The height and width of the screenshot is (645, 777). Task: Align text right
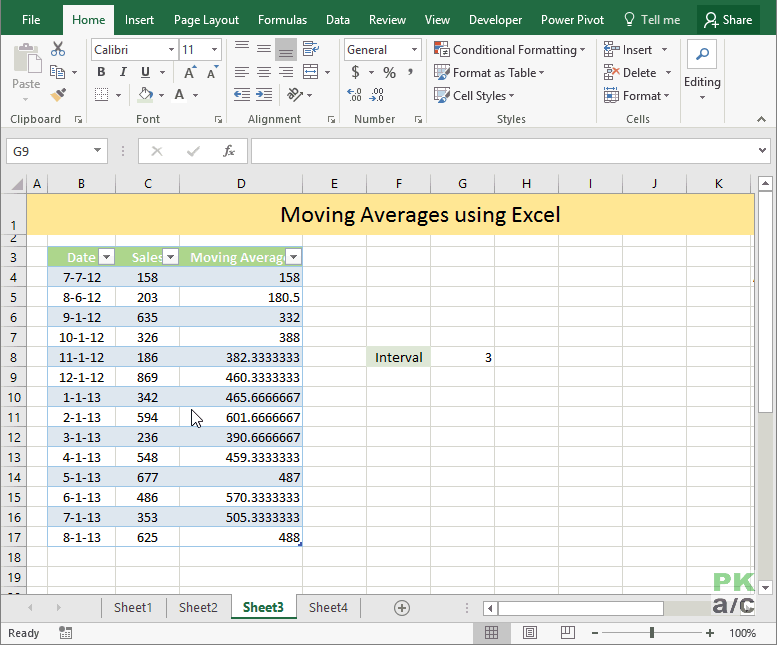click(286, 72)
